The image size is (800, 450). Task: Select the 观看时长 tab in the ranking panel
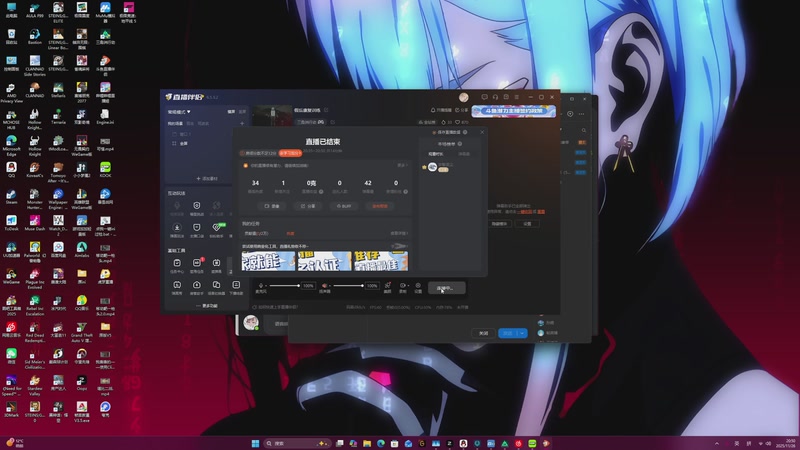point(435,154)
